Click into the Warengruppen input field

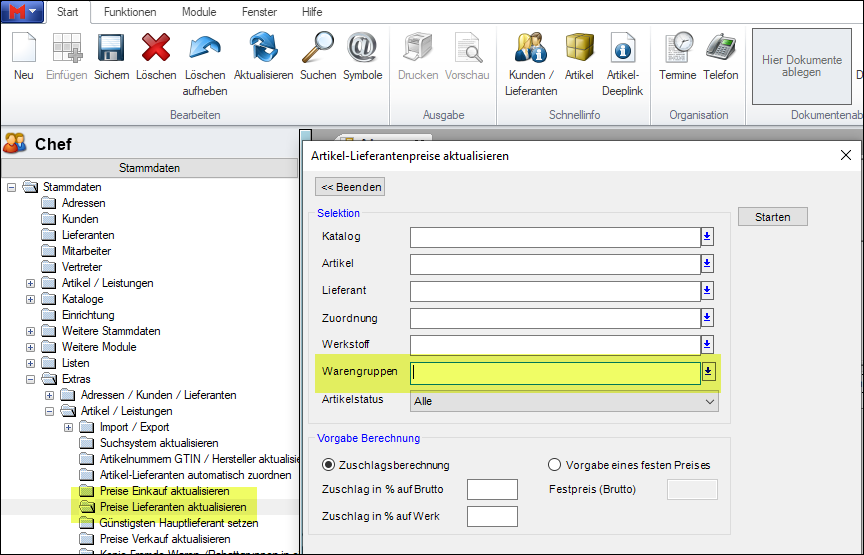click(x=555, y=373)
